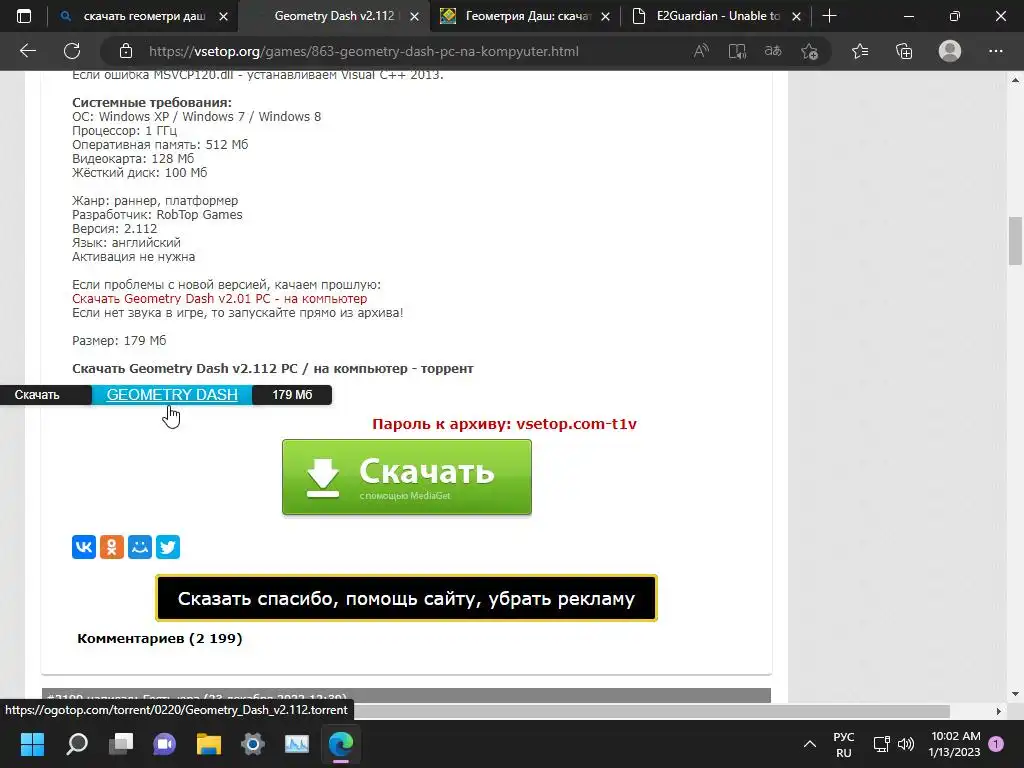Share on VK
The width and height of the screenshot is (1024, 768).
pos(84,547)
